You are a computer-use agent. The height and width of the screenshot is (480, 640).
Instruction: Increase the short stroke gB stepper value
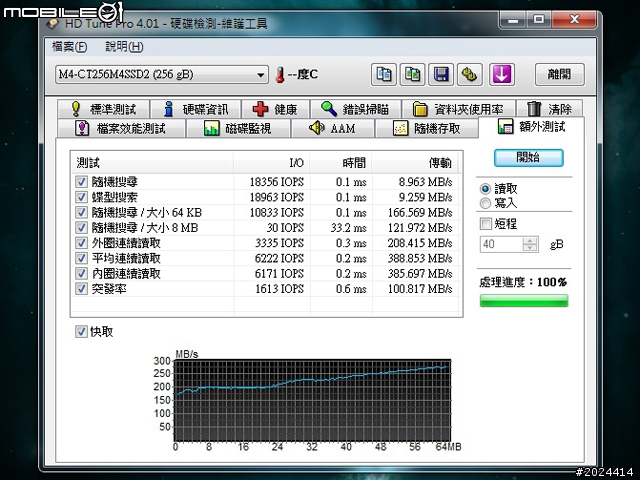[x=530, y=240]
